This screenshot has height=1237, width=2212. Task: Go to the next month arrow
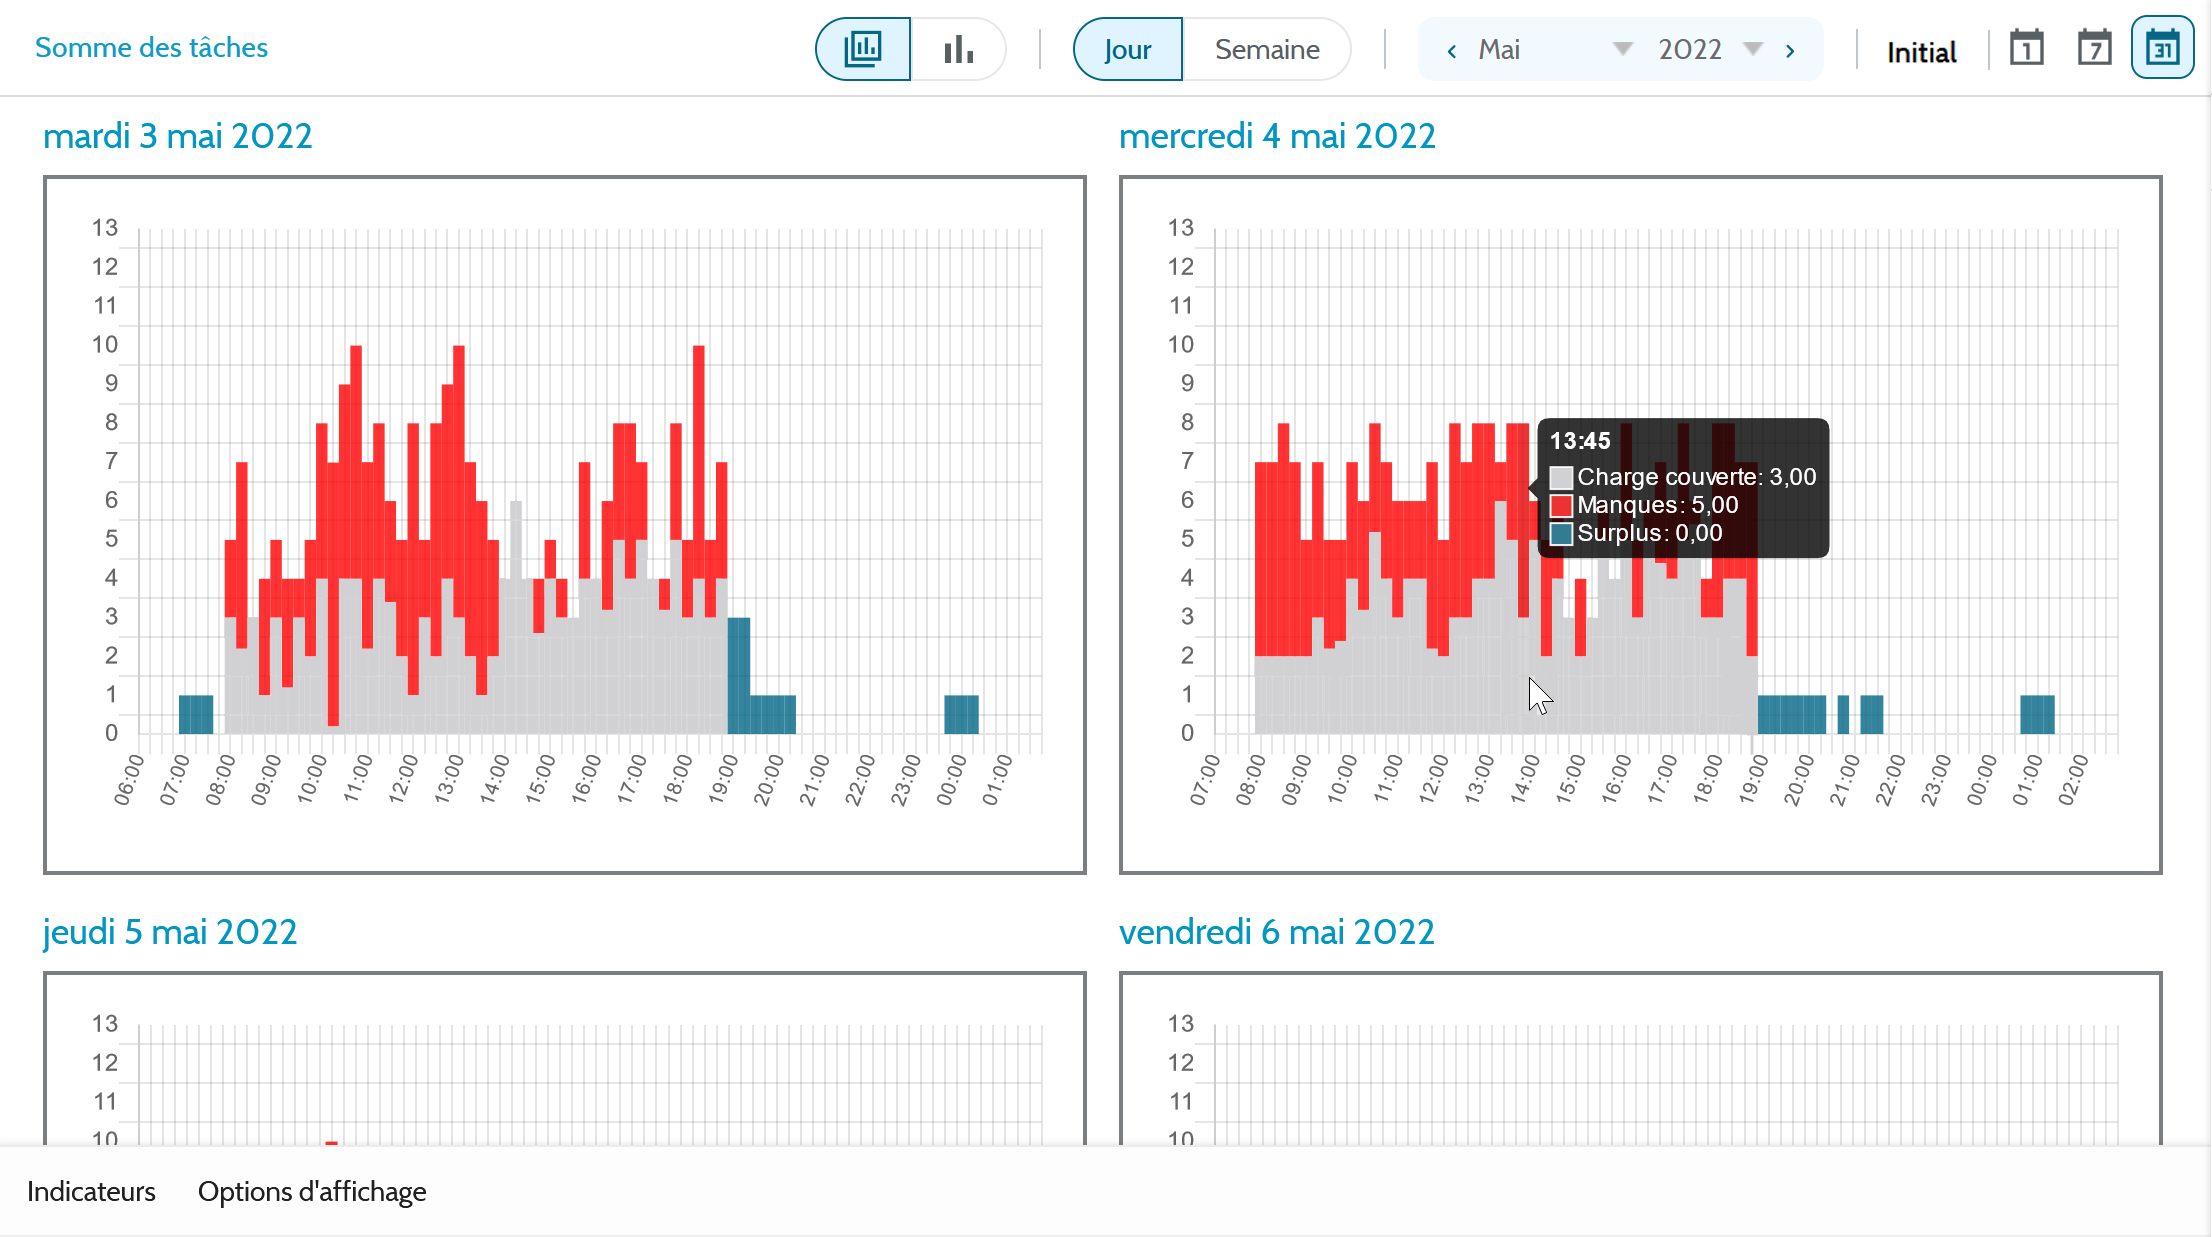(1790, 50)
